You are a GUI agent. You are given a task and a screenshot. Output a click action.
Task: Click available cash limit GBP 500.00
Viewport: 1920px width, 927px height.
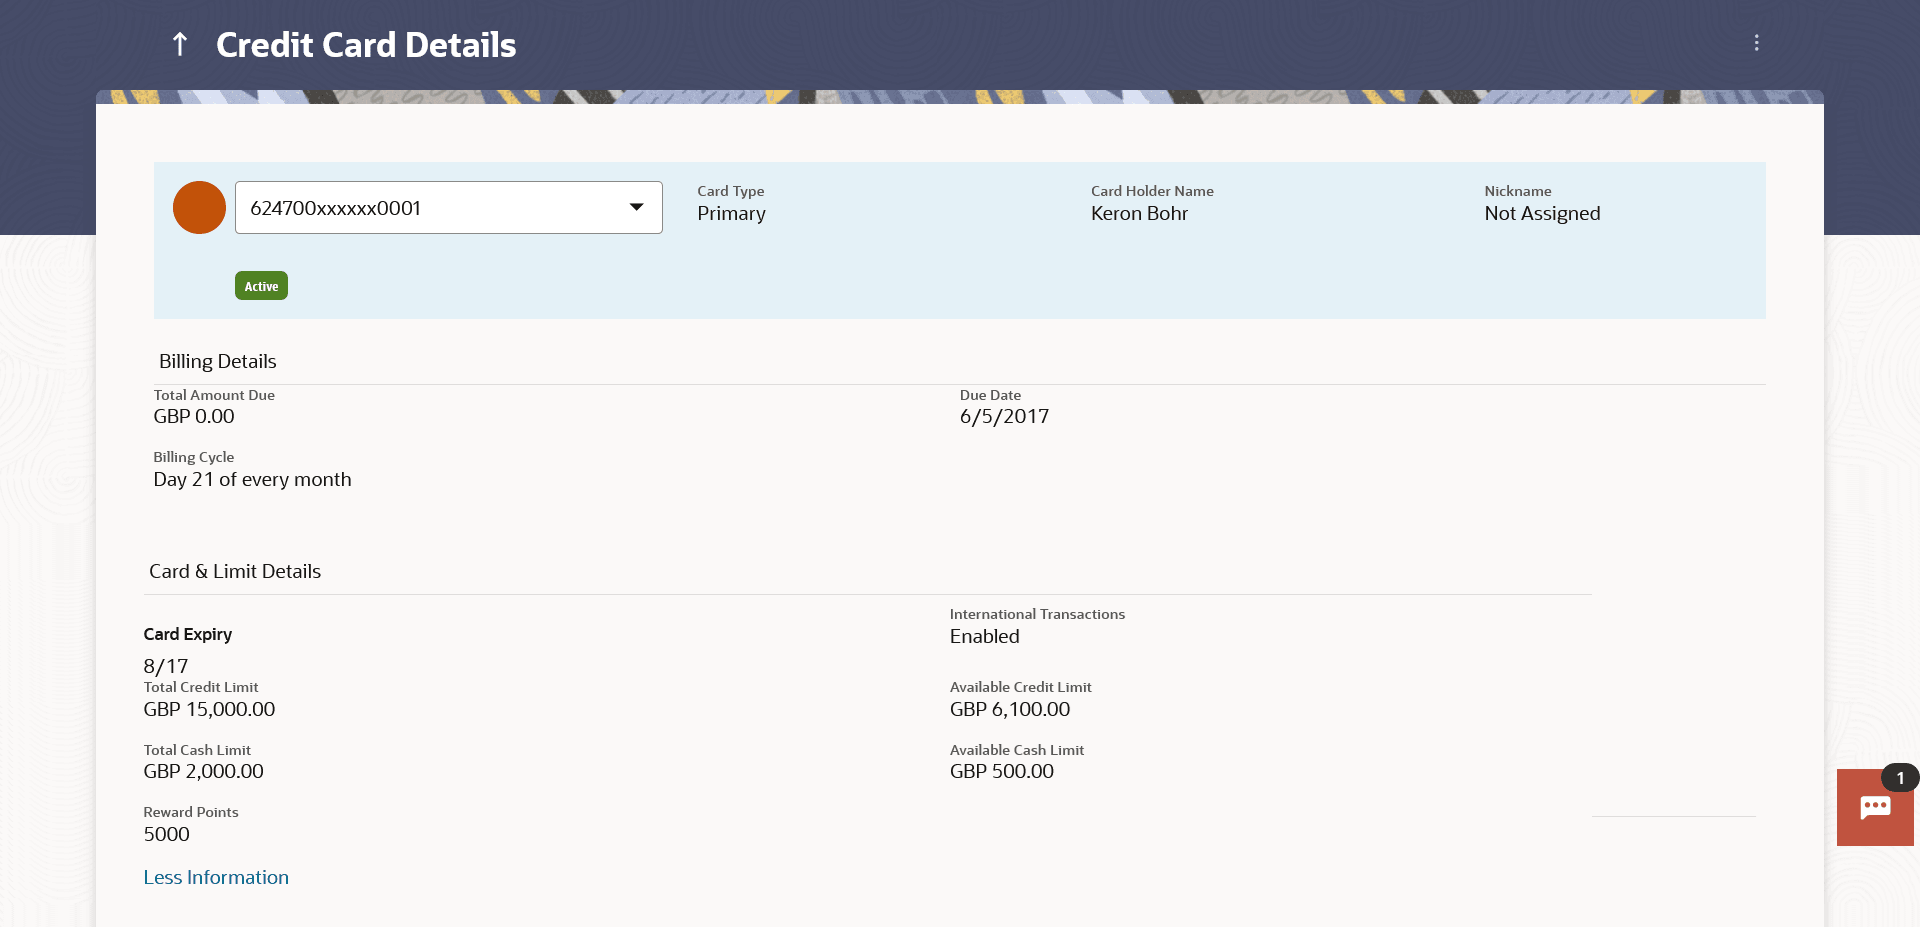[1002, 771]
